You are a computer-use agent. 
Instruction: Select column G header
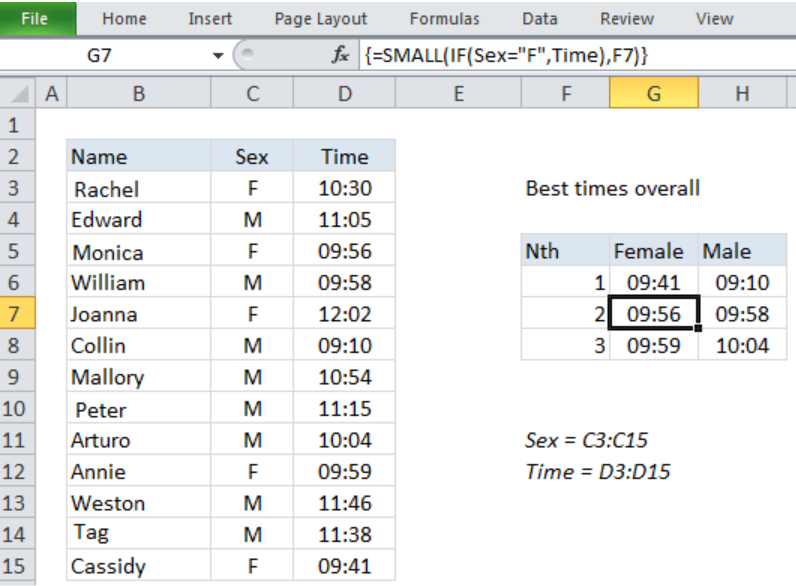tap(654, 93)
